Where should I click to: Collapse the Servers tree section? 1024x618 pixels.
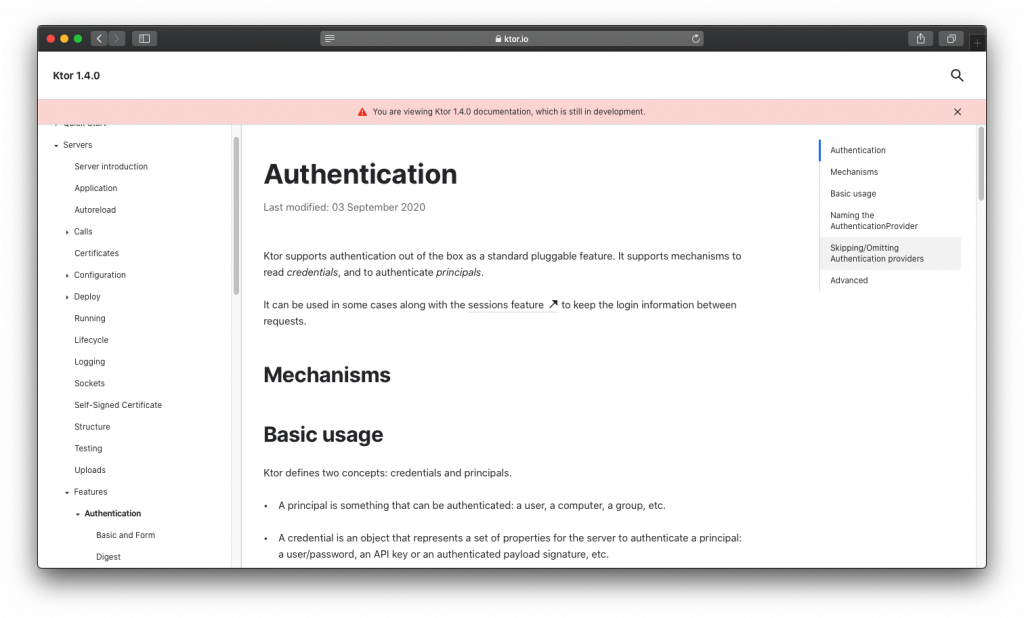(x=56, y=145)
